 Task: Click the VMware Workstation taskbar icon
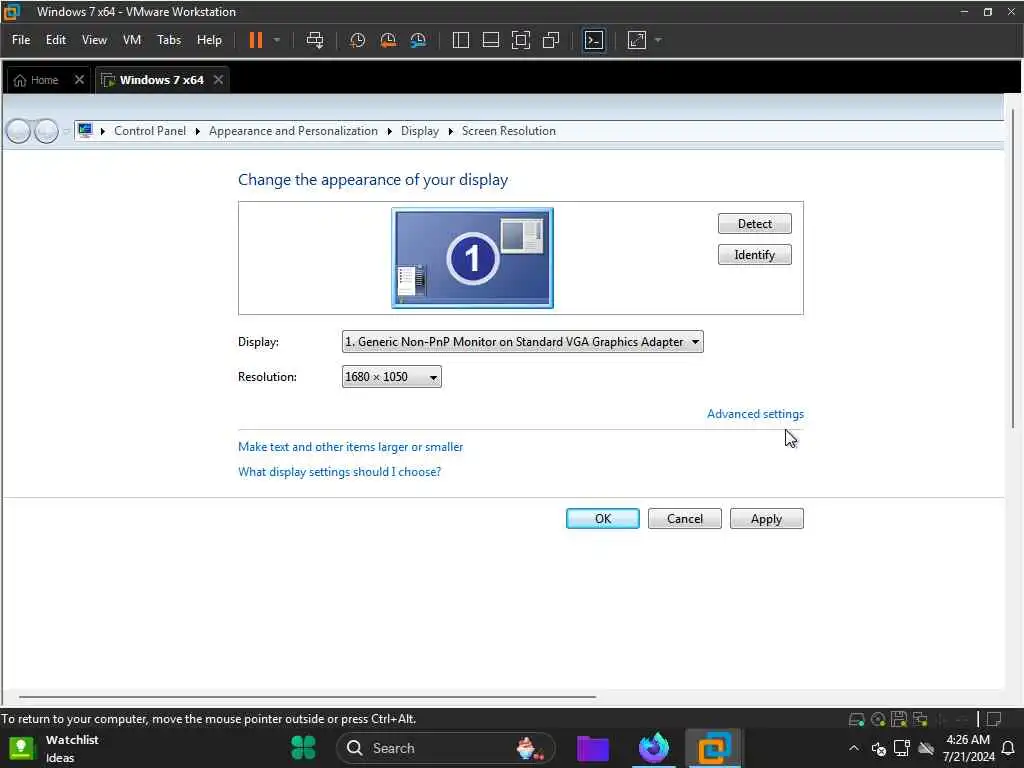click(714, 748)
